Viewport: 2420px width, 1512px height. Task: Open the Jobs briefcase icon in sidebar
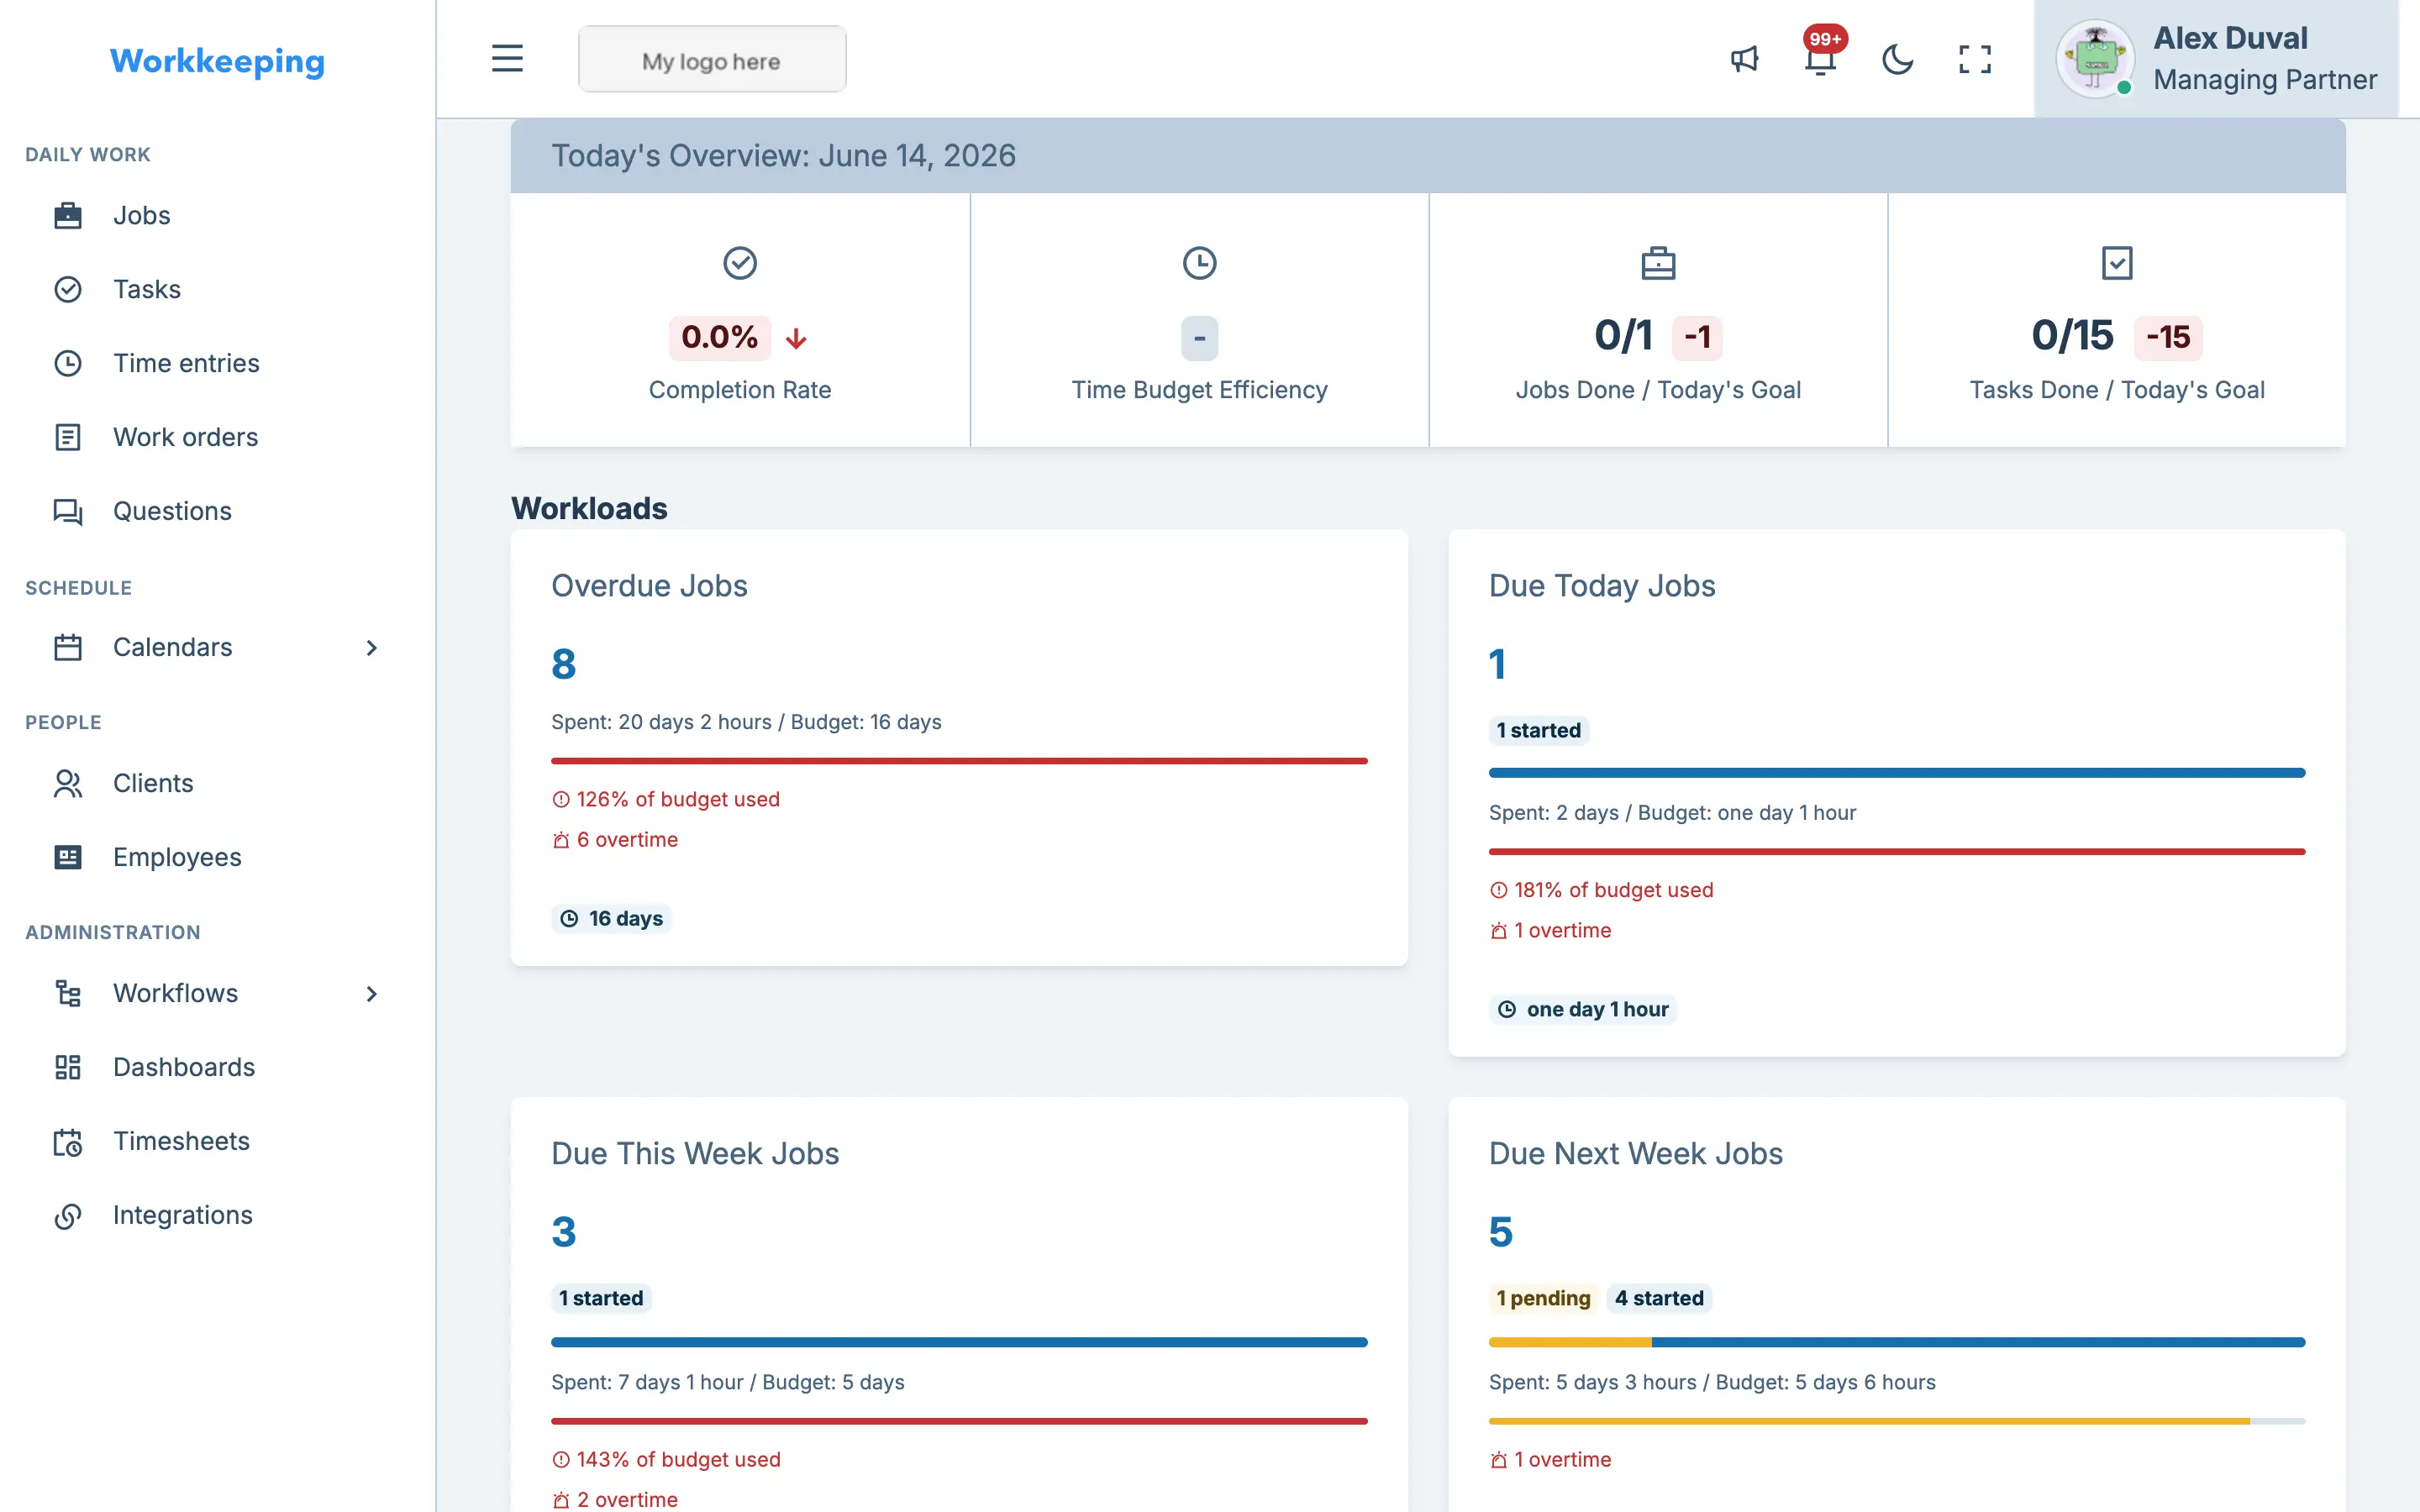(x=67, y=215)
